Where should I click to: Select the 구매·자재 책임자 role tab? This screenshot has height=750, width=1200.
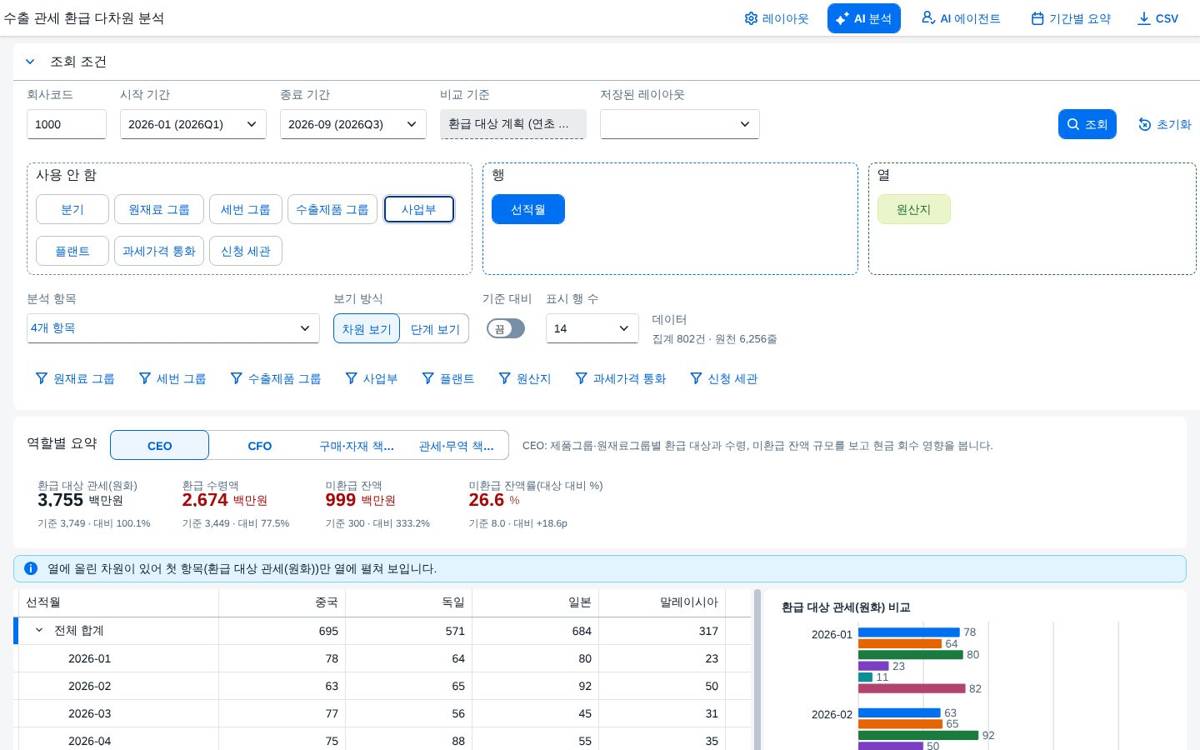click(x=357, y=446)
